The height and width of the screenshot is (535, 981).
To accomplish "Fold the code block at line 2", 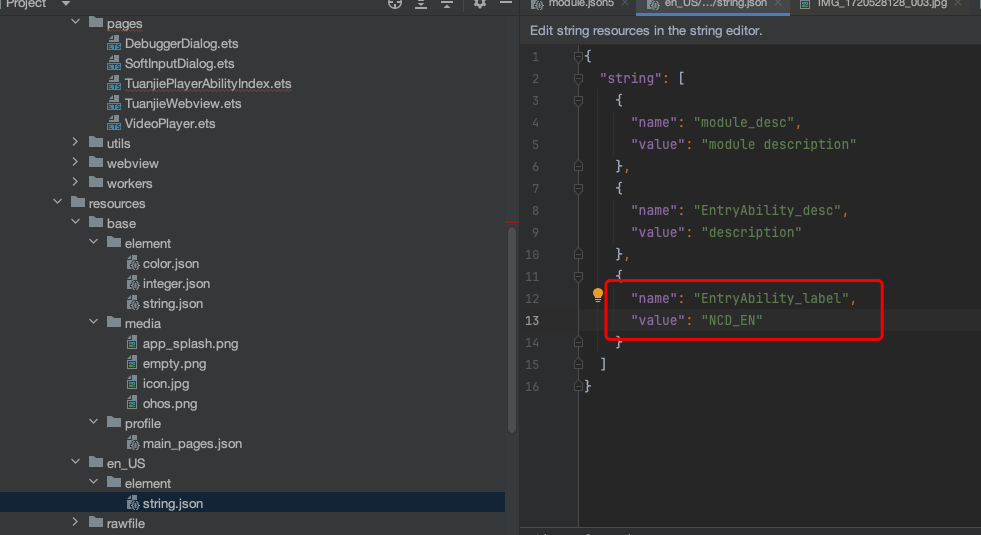I will [x=578, y=78].
